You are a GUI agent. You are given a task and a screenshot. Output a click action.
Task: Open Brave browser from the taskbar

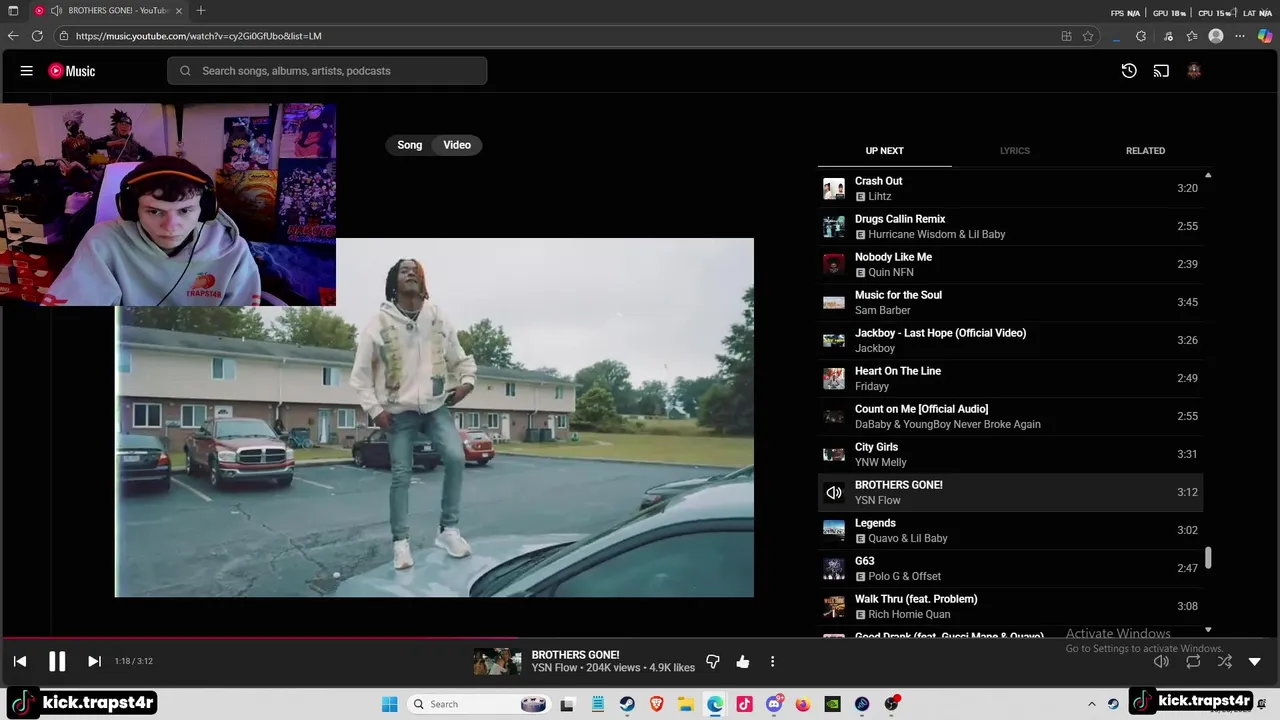point(657,704)
